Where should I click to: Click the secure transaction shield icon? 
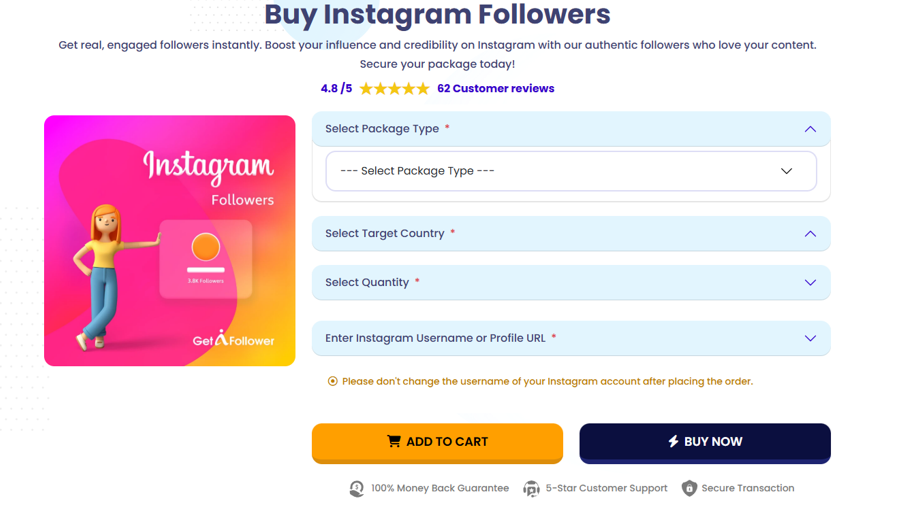(x=689, y=488)
